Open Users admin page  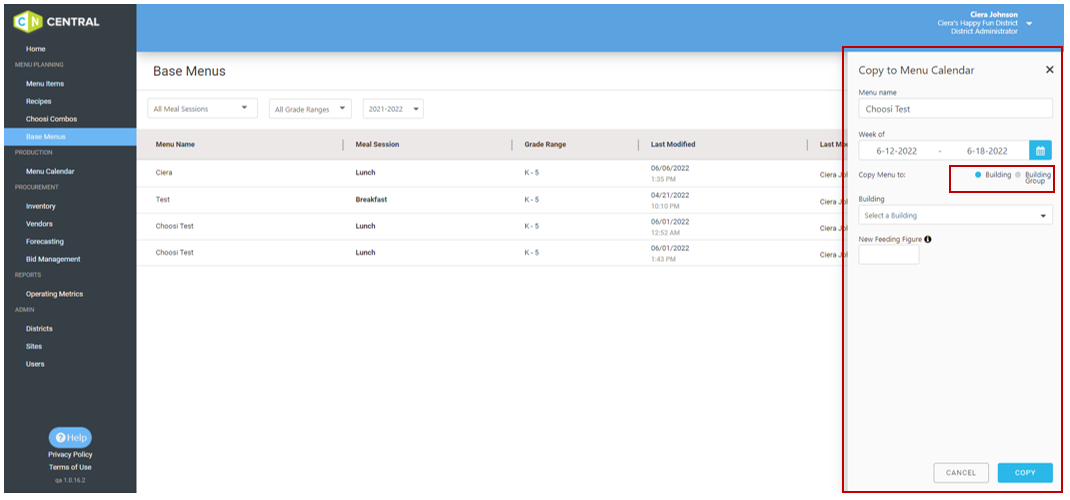pos(35,364)
